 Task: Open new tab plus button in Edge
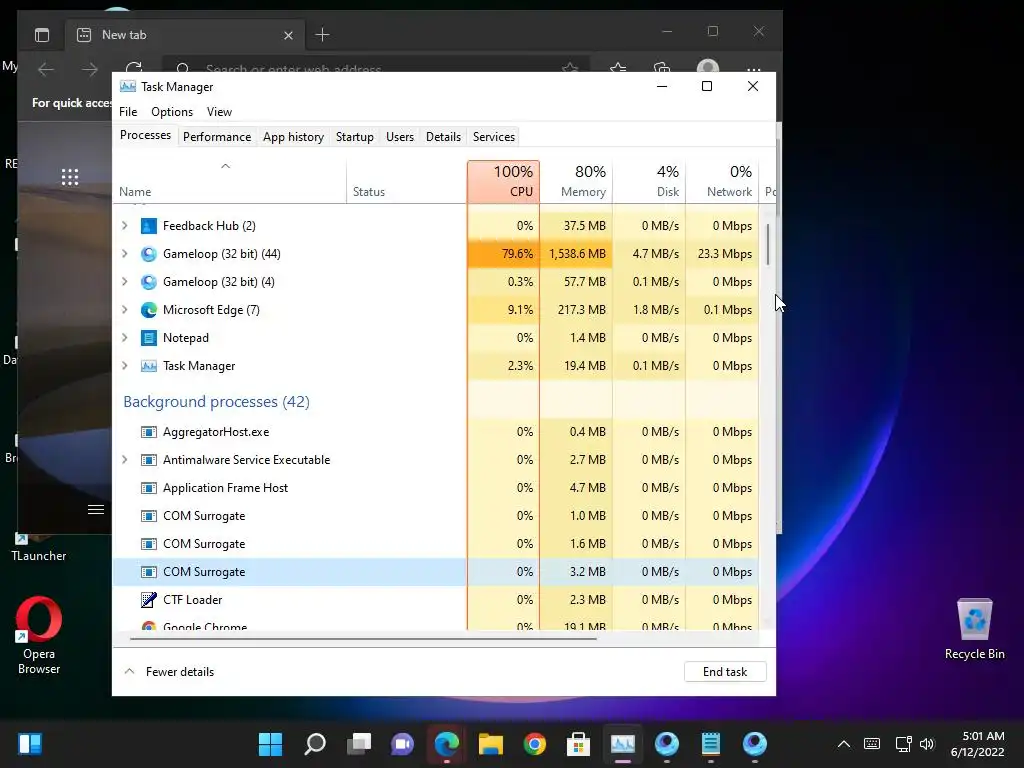(322, 35)
